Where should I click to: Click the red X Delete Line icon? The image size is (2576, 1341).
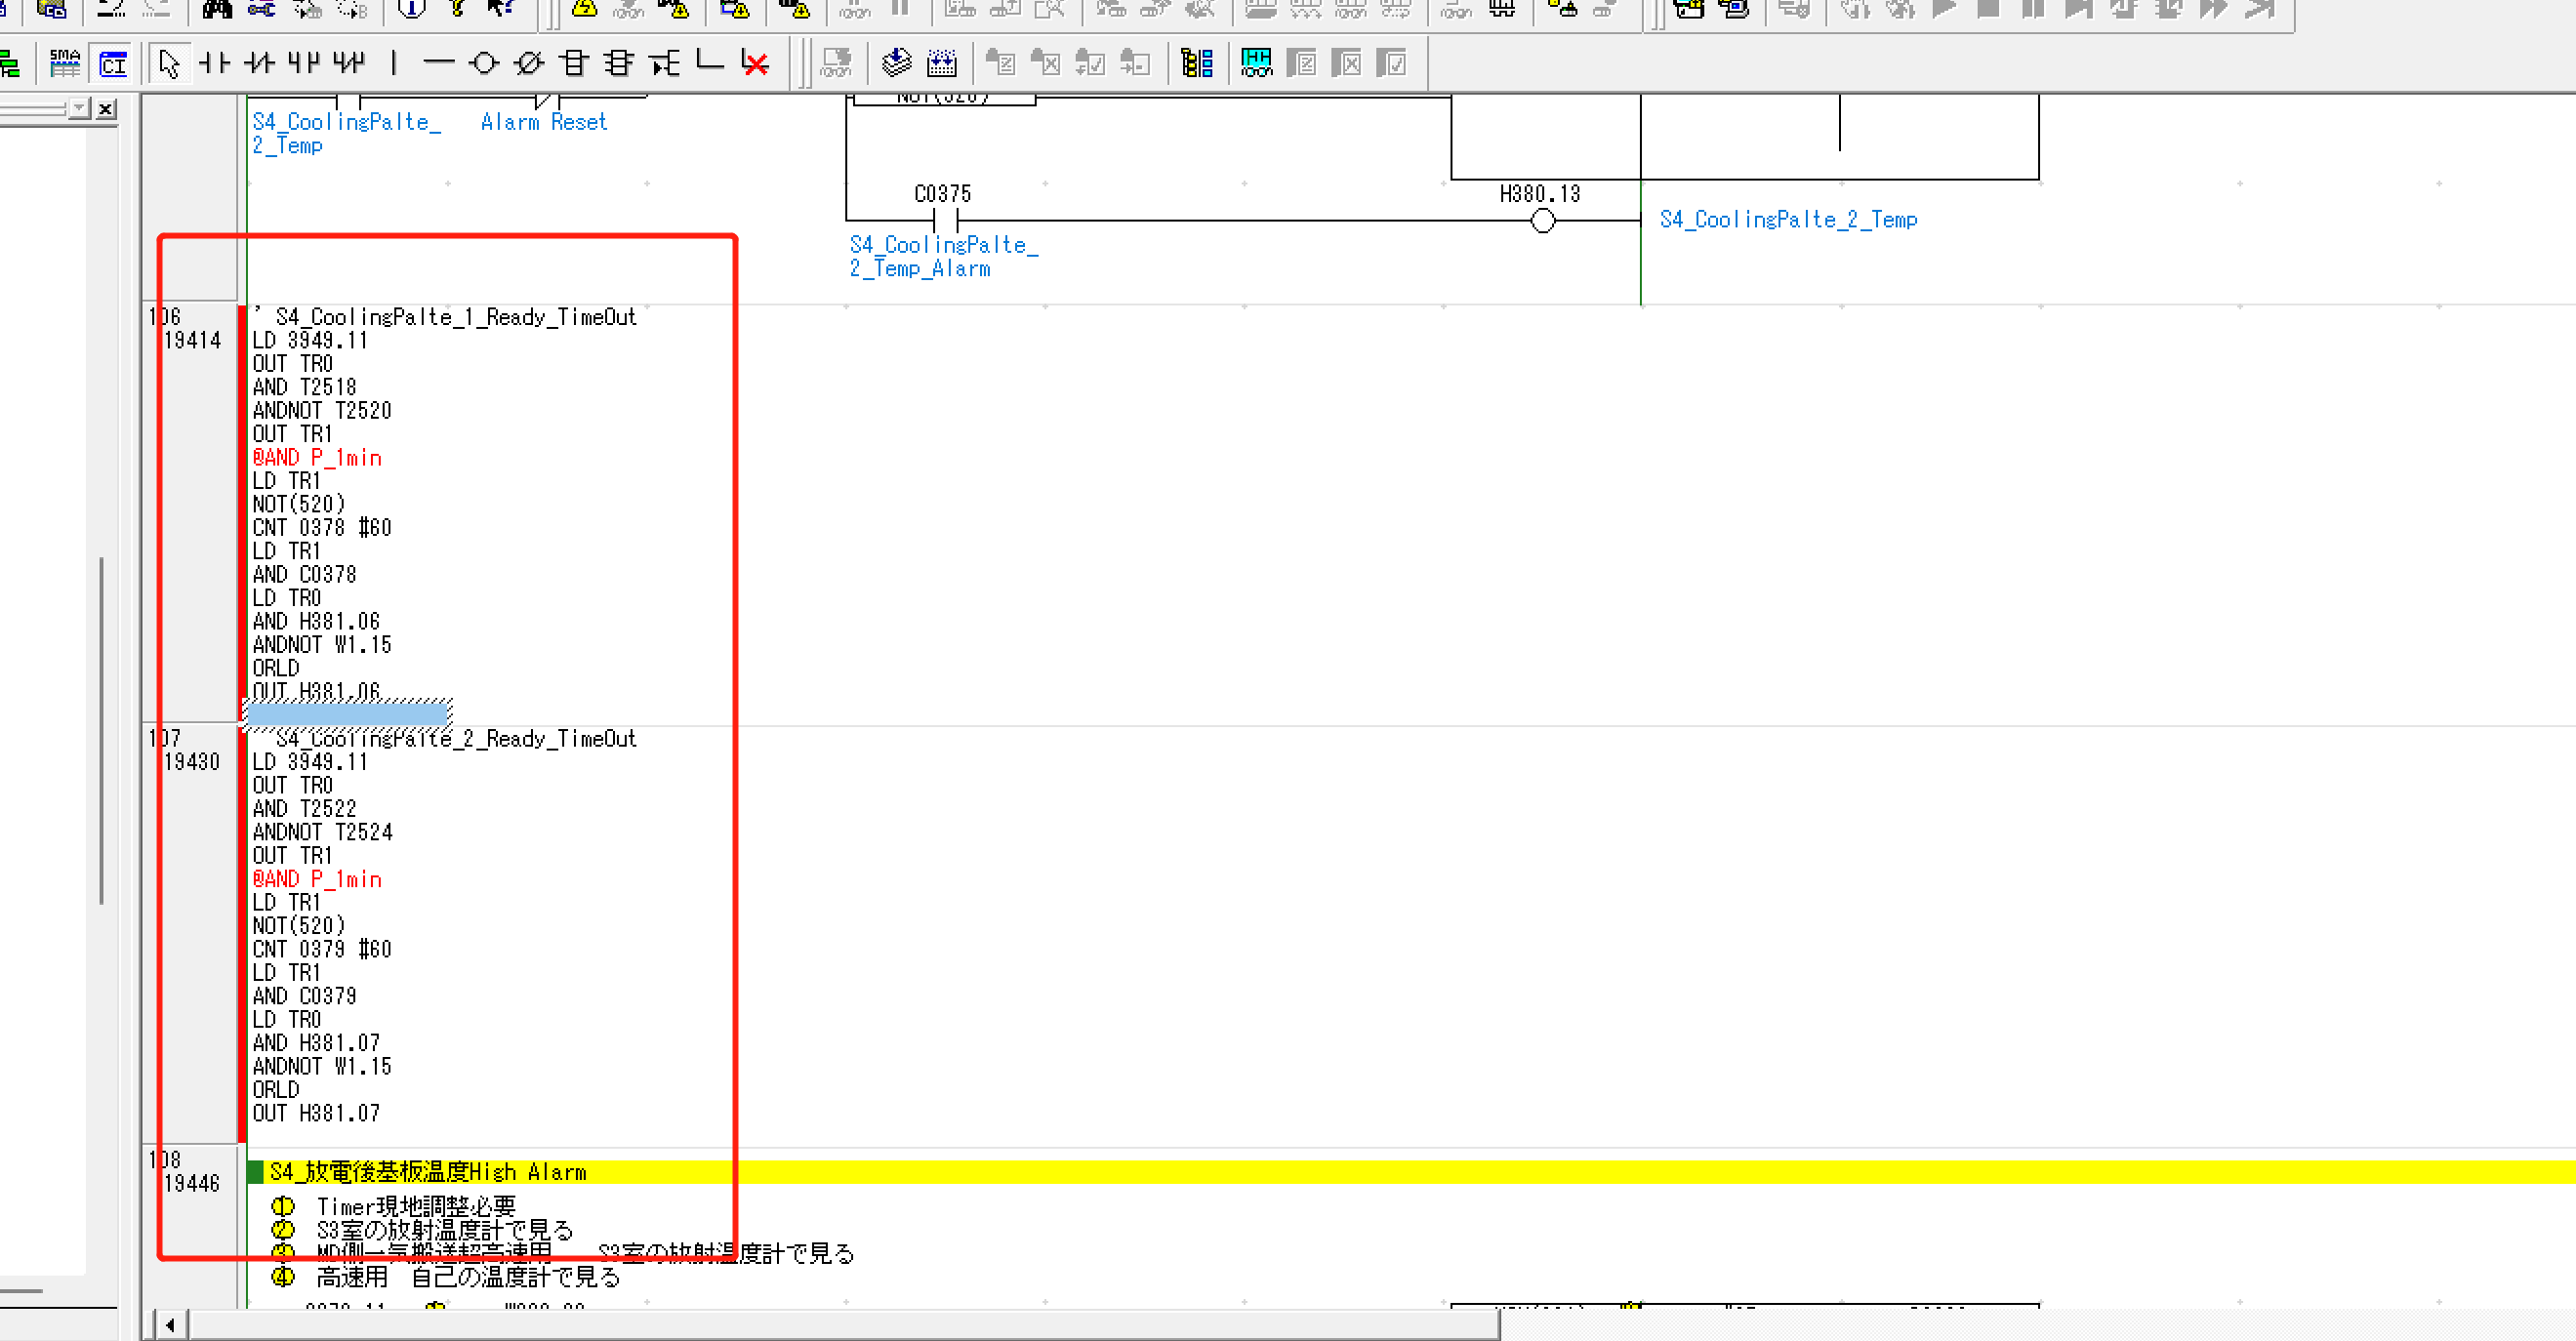(x=755, y=64)
